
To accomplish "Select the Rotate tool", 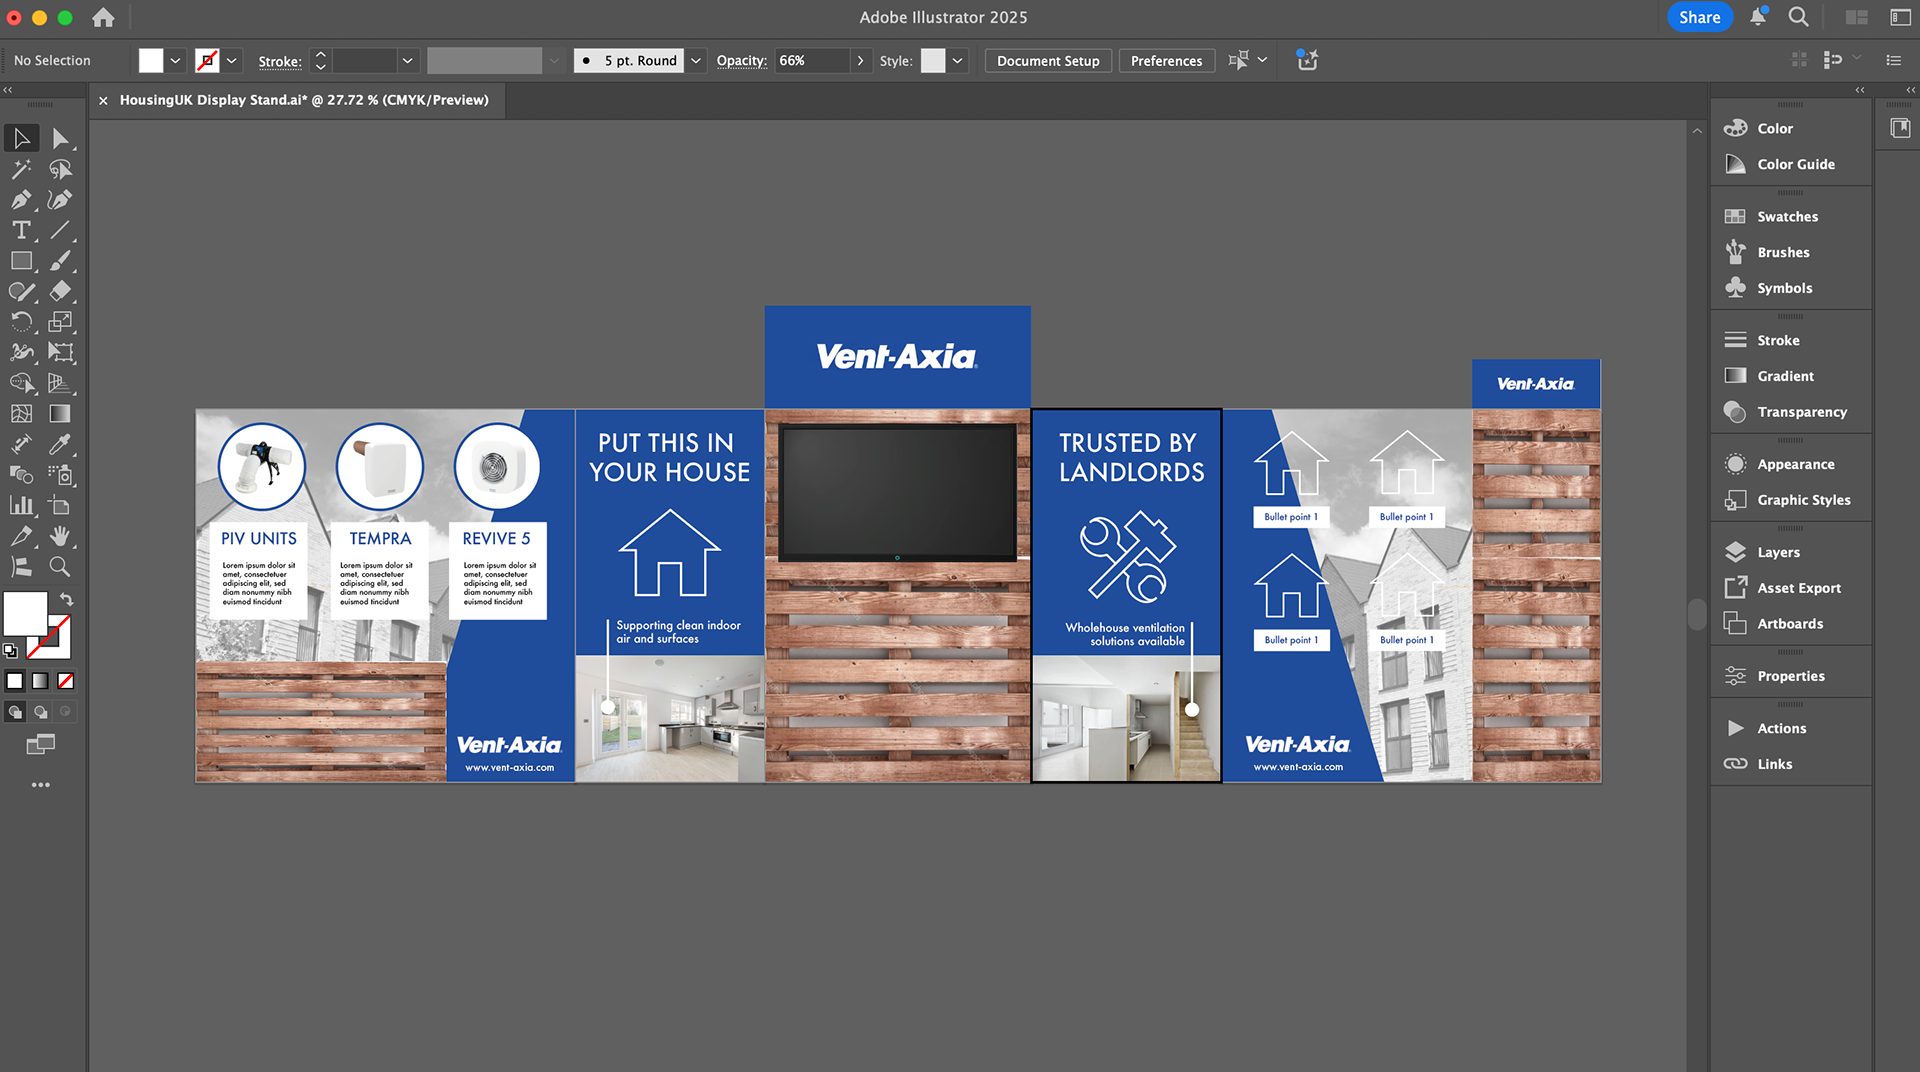I will 21,322.
